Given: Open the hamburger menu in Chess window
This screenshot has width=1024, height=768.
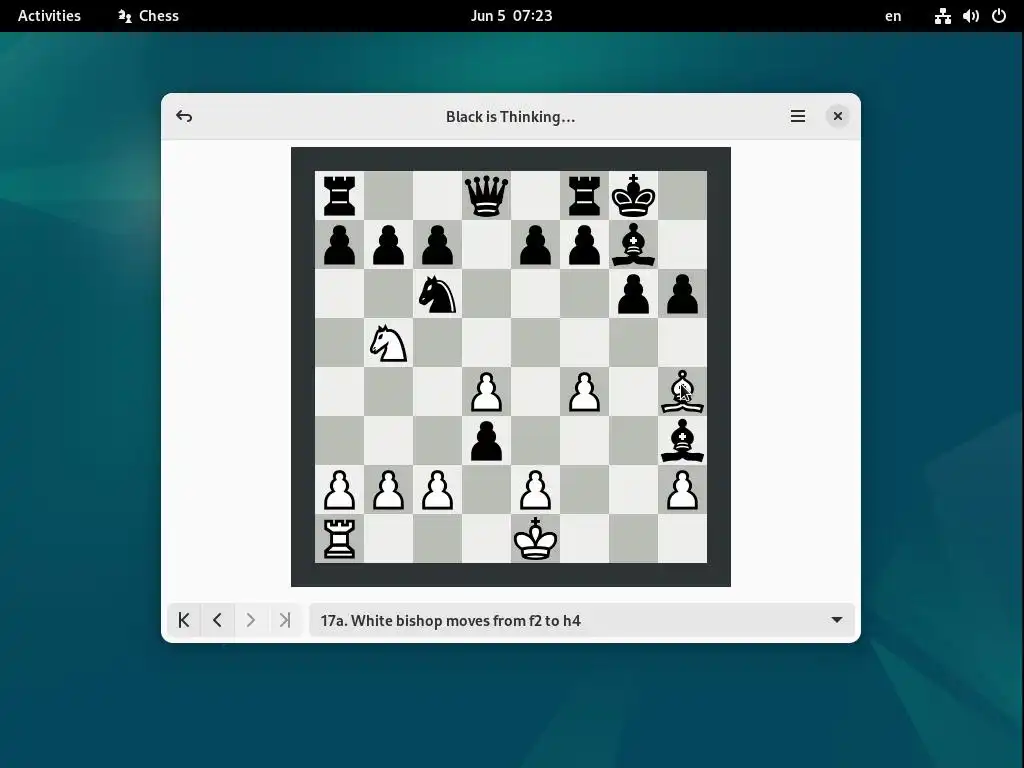Looking at the screenshot, I should click(797, 116).
